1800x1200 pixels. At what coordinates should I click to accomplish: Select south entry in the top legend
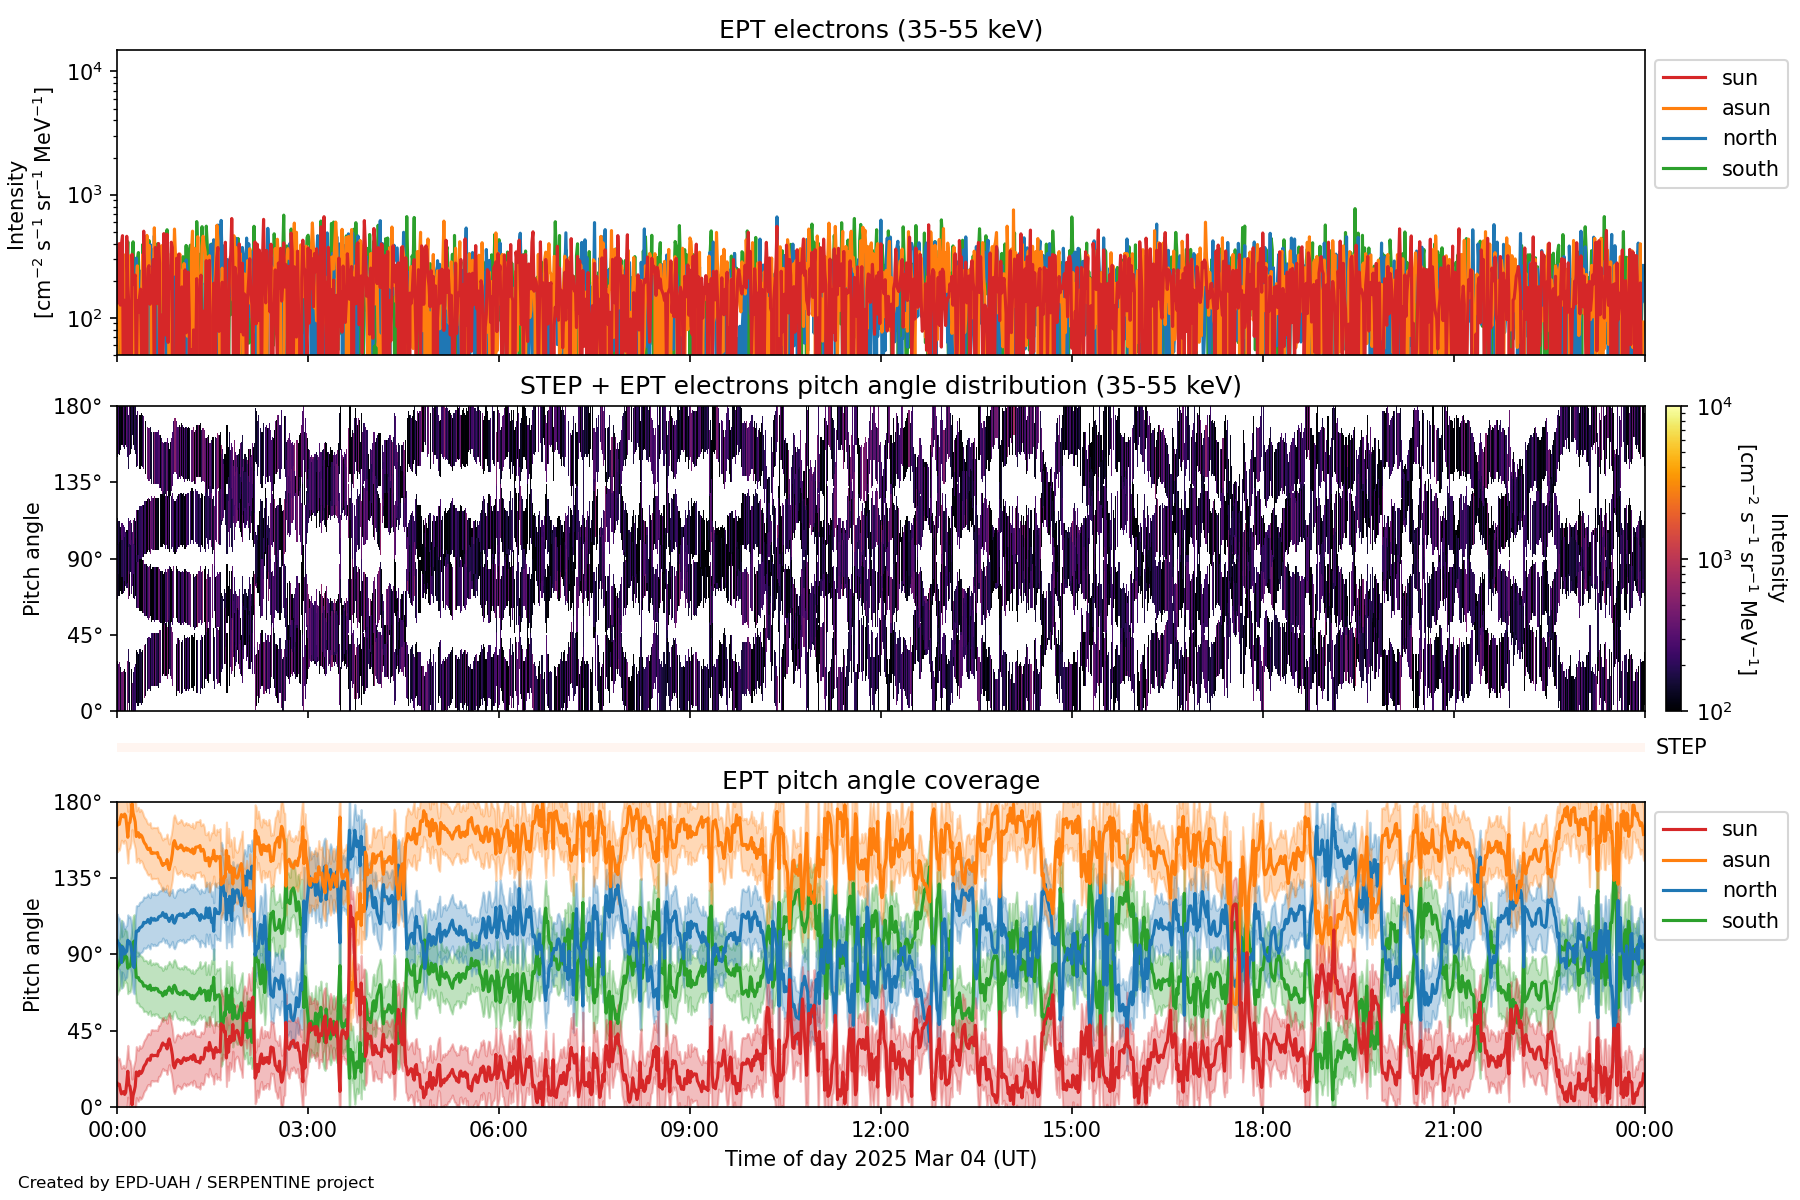(x=1749, y=169)
